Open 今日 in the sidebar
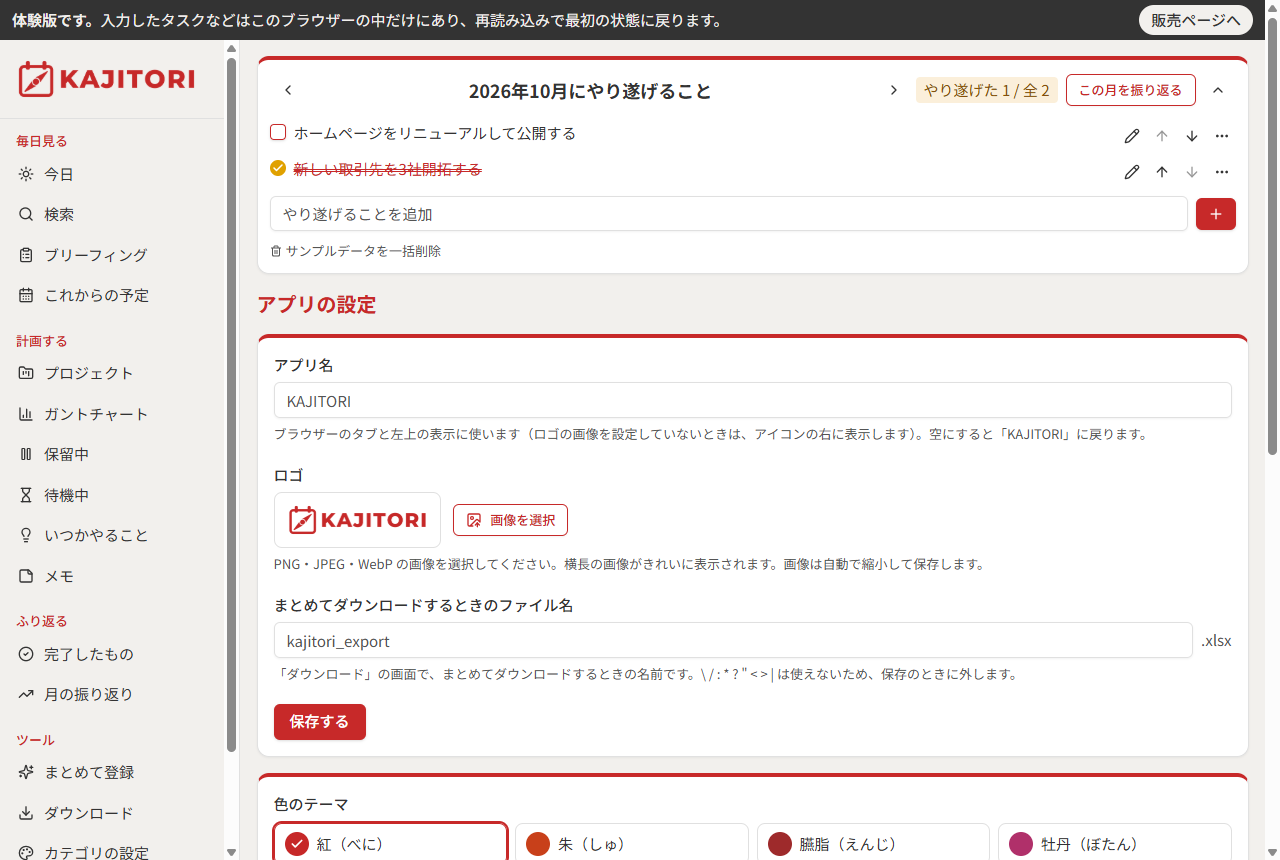 (x=112, y=174)
